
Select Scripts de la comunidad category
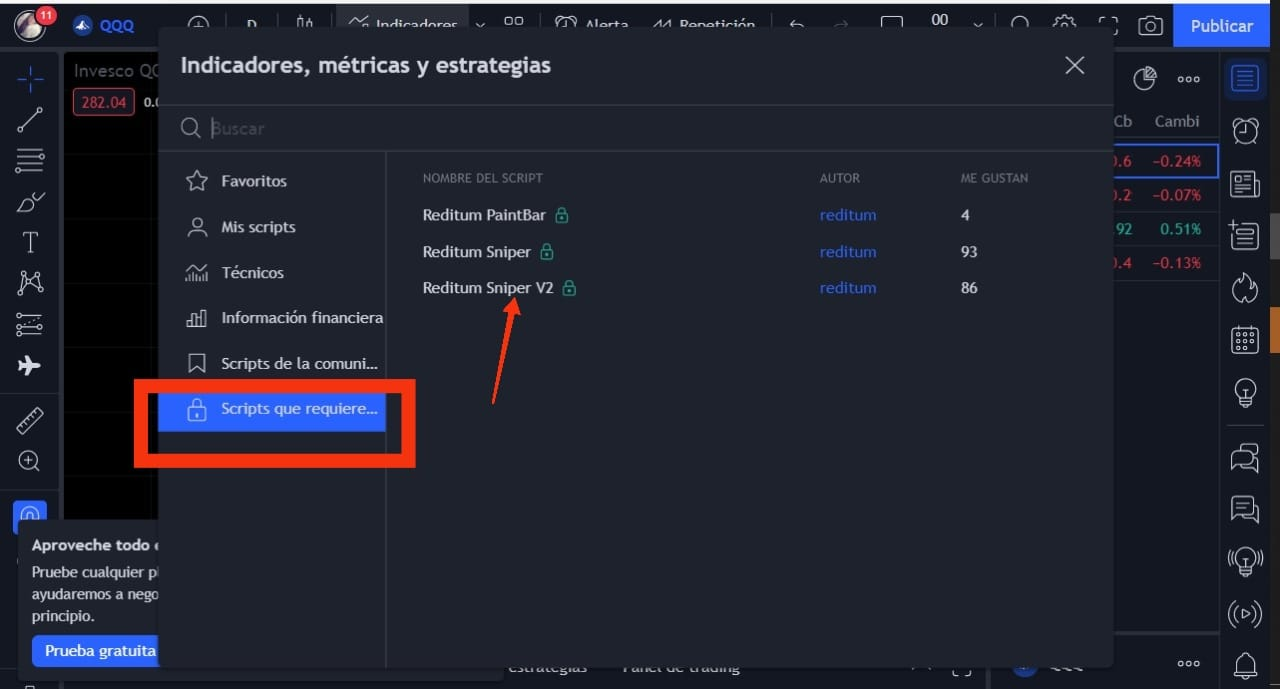coord(272,363)
